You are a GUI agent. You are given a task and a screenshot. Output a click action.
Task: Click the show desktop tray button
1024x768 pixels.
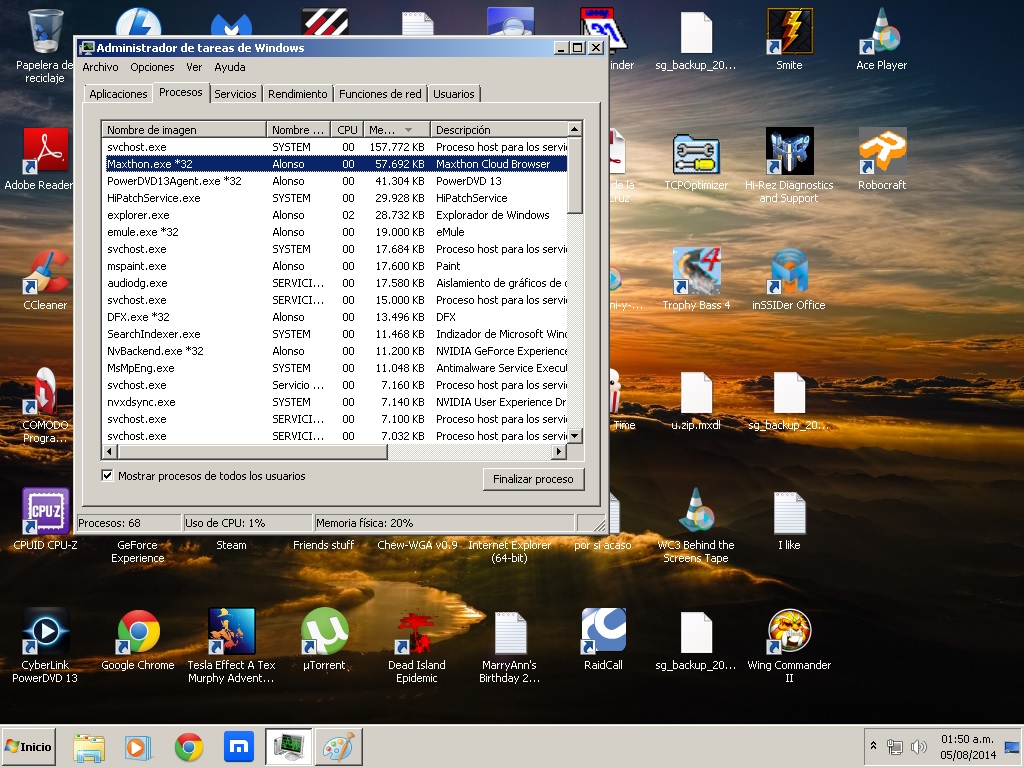click(x=1012, y=746)
